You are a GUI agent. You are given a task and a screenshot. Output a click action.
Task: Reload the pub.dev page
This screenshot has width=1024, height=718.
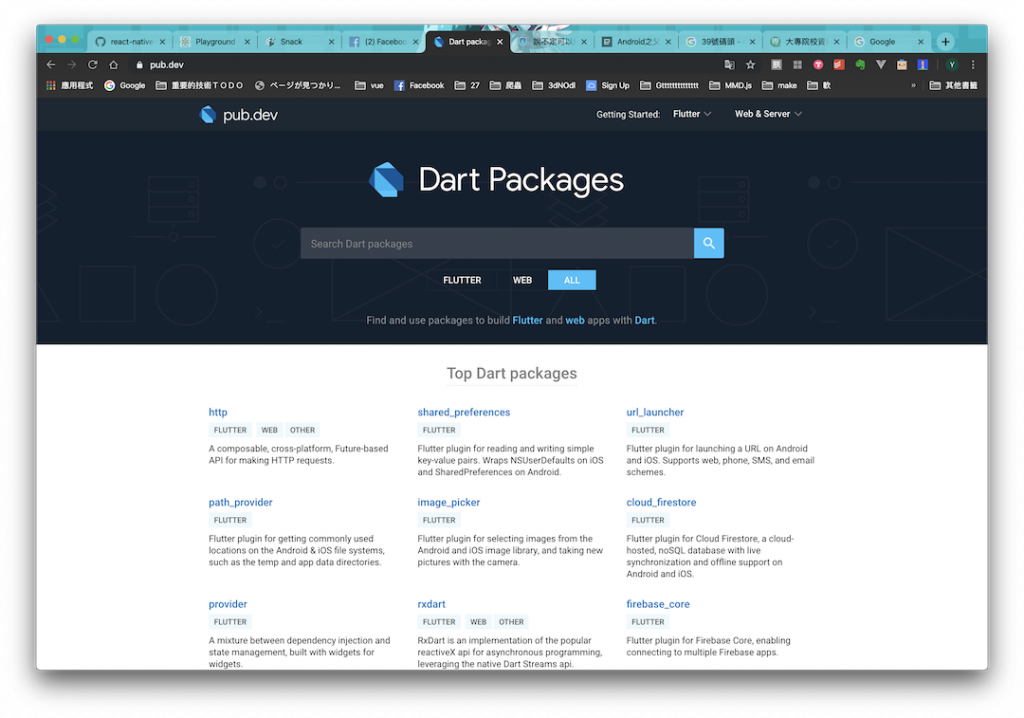click(x=93, y=65)
